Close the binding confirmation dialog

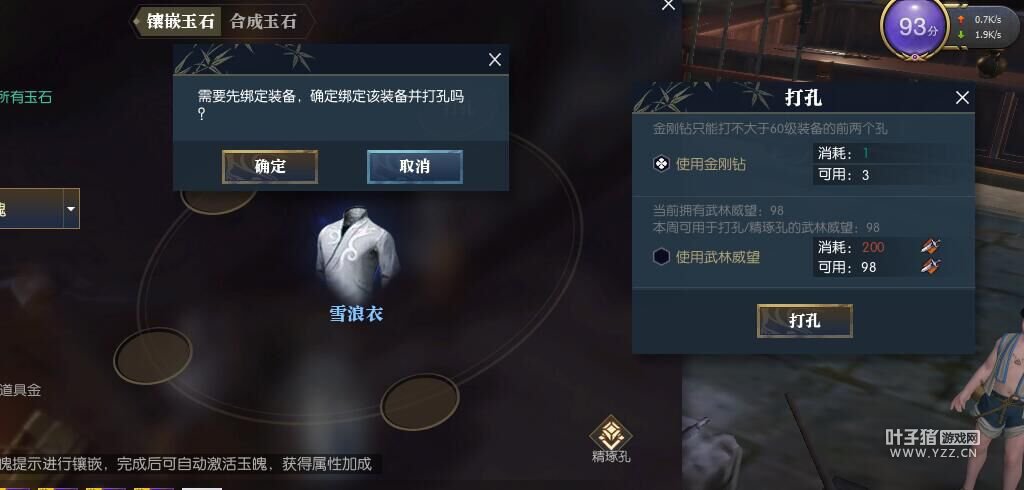[495, 60]
